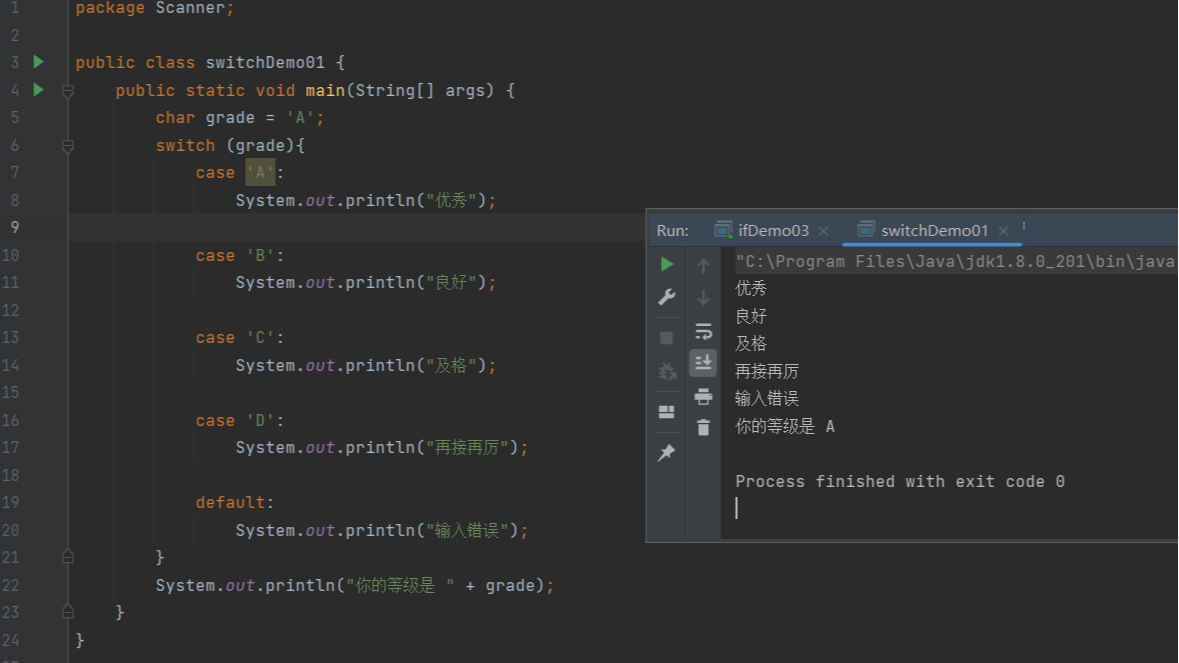Collapse the switch block fold marker

pyautogui.click(x=68, y=146)
